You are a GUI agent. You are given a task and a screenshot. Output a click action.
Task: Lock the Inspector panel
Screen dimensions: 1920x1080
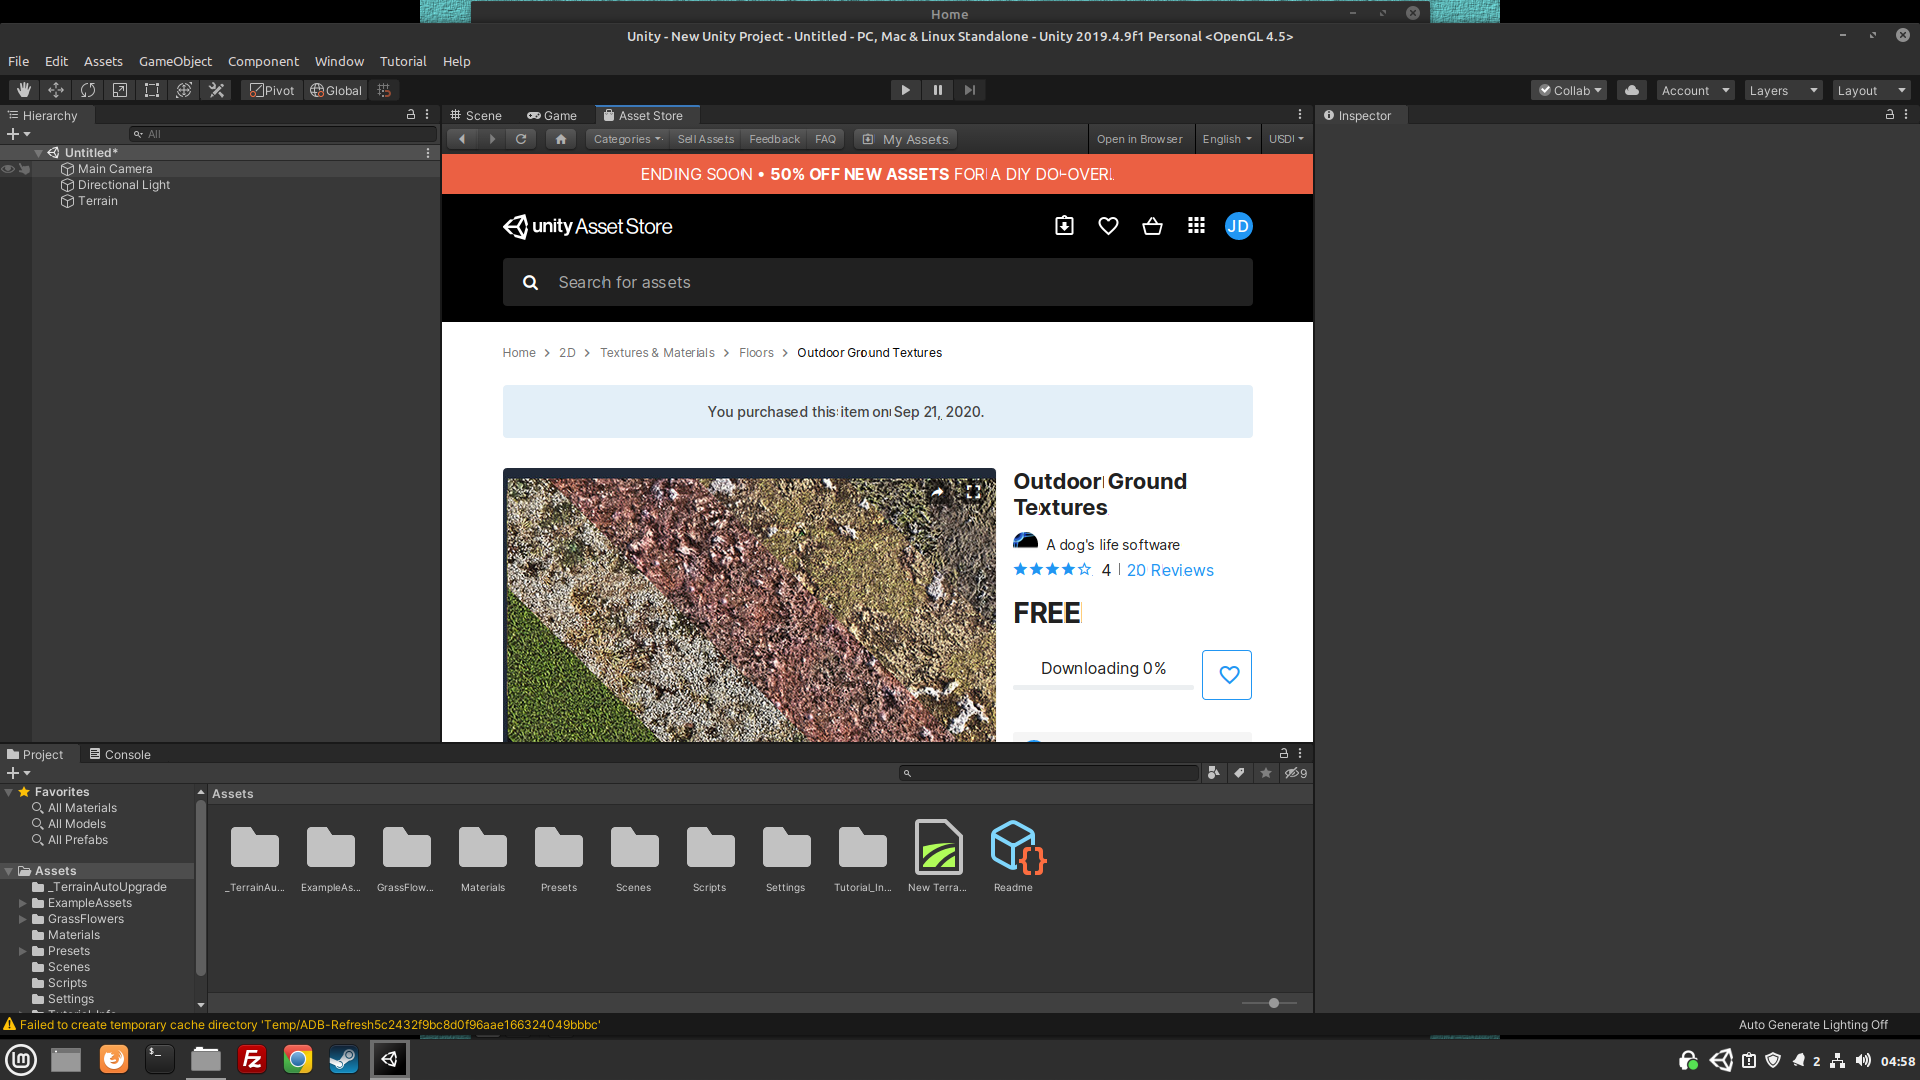[1890, 115]
